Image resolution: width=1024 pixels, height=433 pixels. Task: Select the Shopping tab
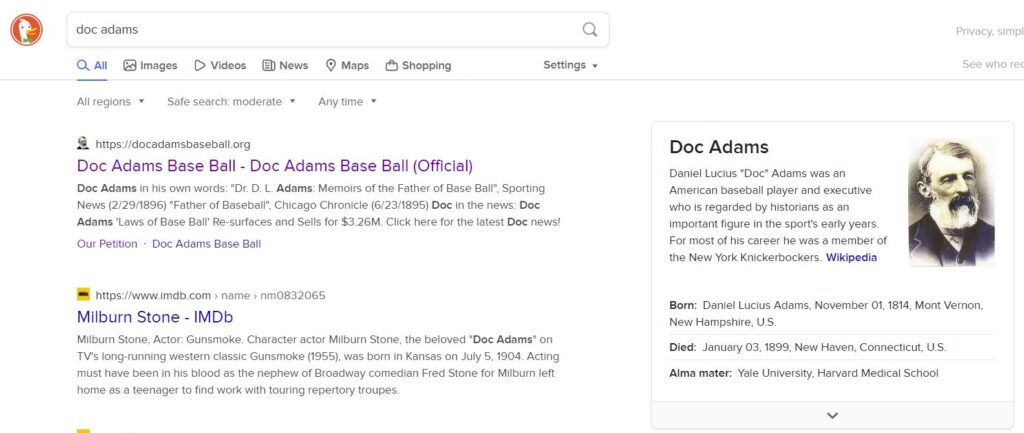418,65
